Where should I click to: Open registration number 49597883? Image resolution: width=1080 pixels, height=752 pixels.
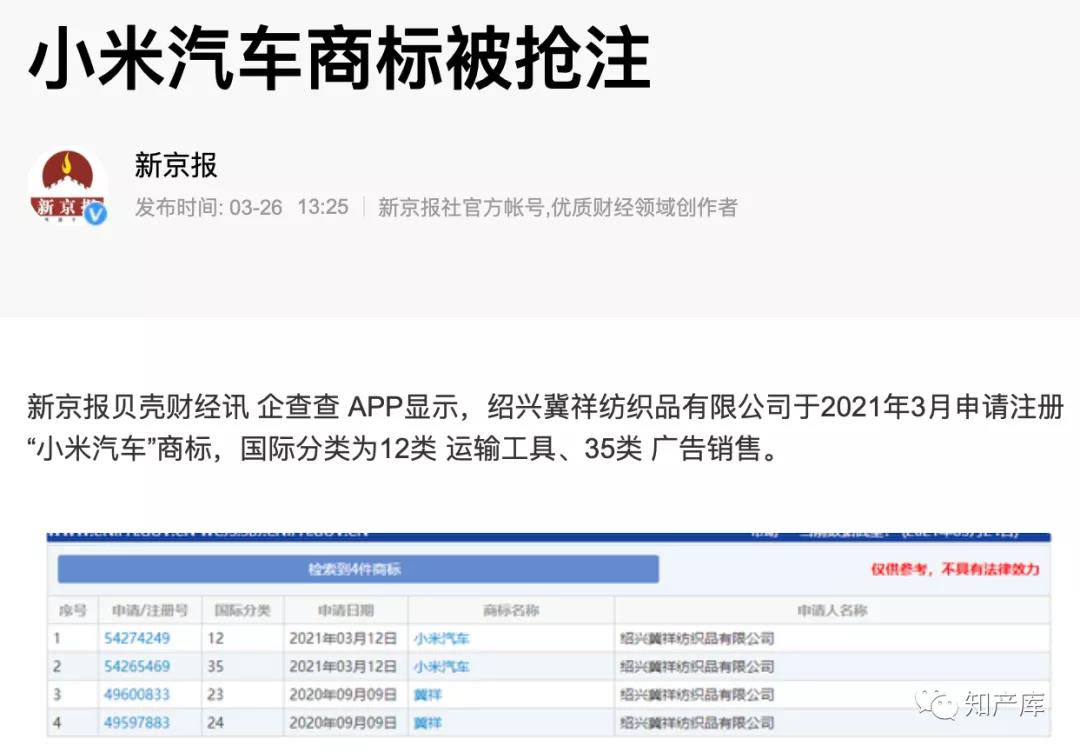click(x=137, y=722)
